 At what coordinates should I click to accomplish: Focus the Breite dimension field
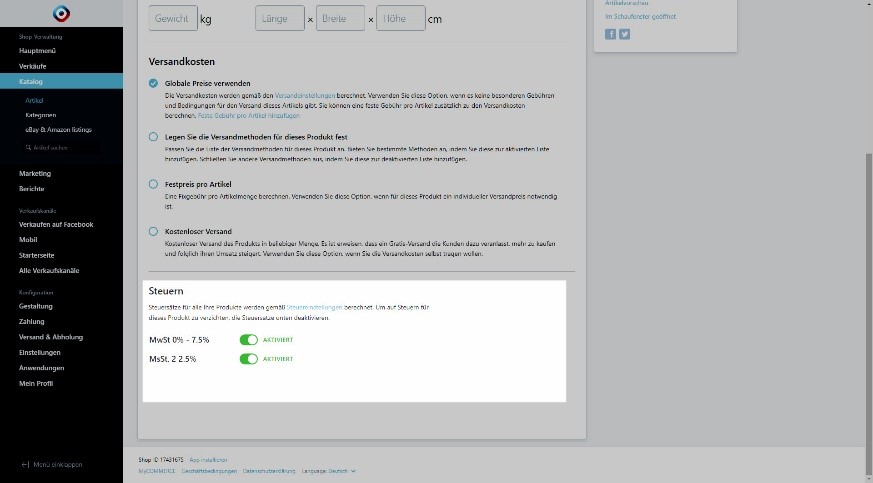[340, 19]
